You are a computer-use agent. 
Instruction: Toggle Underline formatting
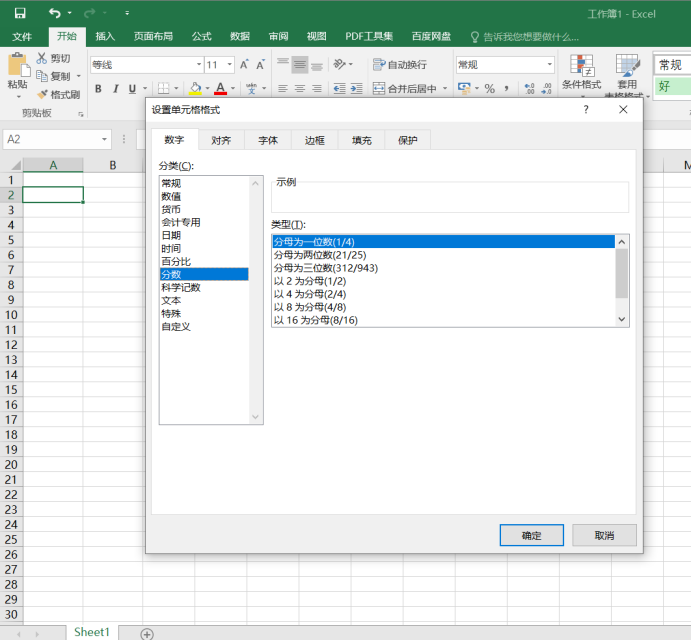132,89
